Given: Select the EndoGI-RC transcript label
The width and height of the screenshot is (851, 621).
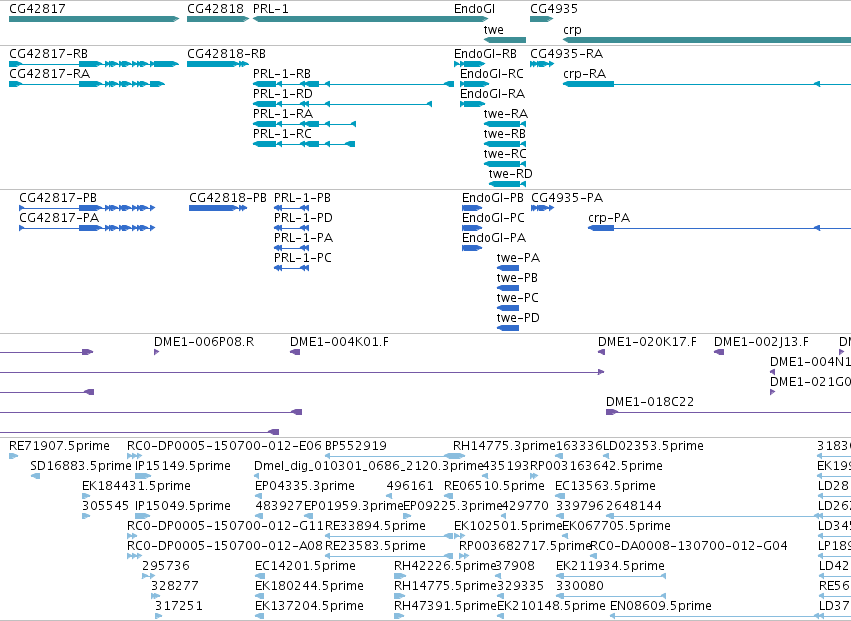Looking at the screenshot, I should 492,74.
